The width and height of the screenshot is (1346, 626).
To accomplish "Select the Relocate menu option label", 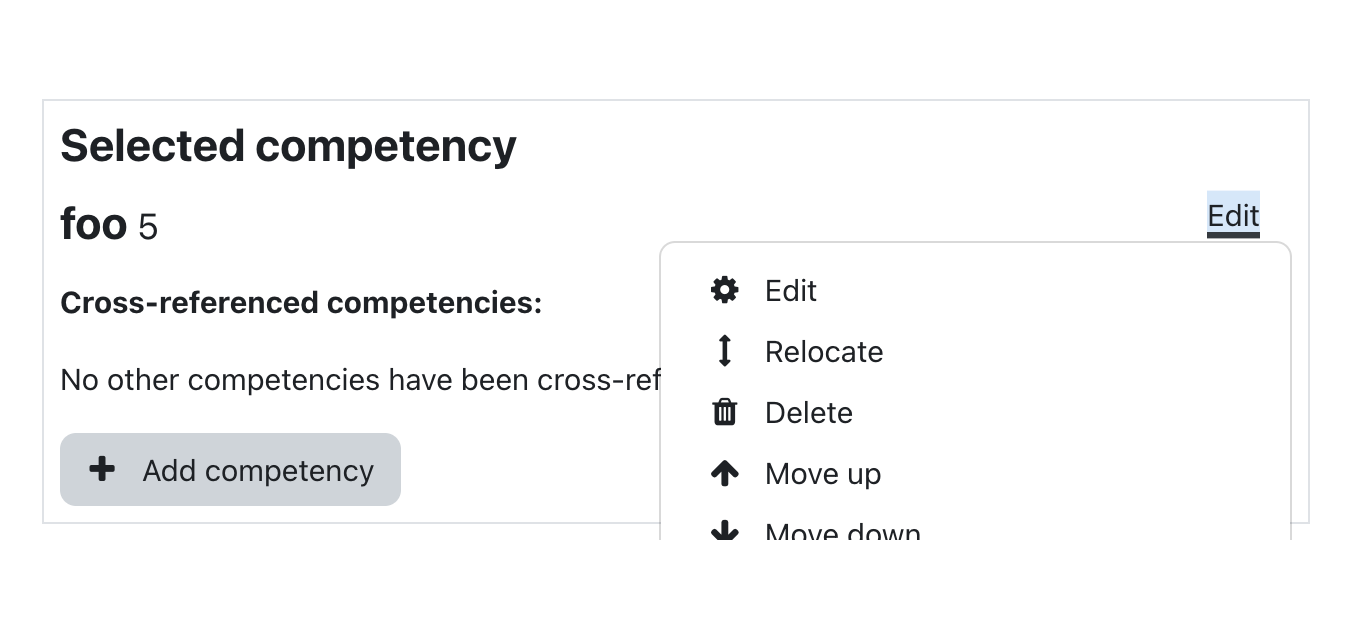I will [824, 352].
